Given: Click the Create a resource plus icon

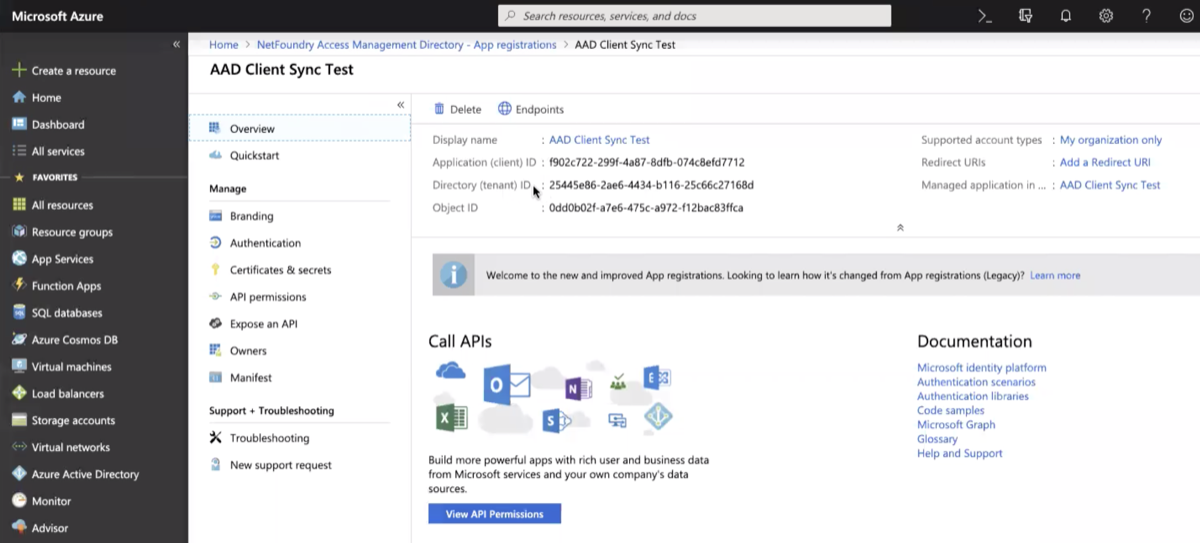Looking at the screenshot, I should point(19,71).
